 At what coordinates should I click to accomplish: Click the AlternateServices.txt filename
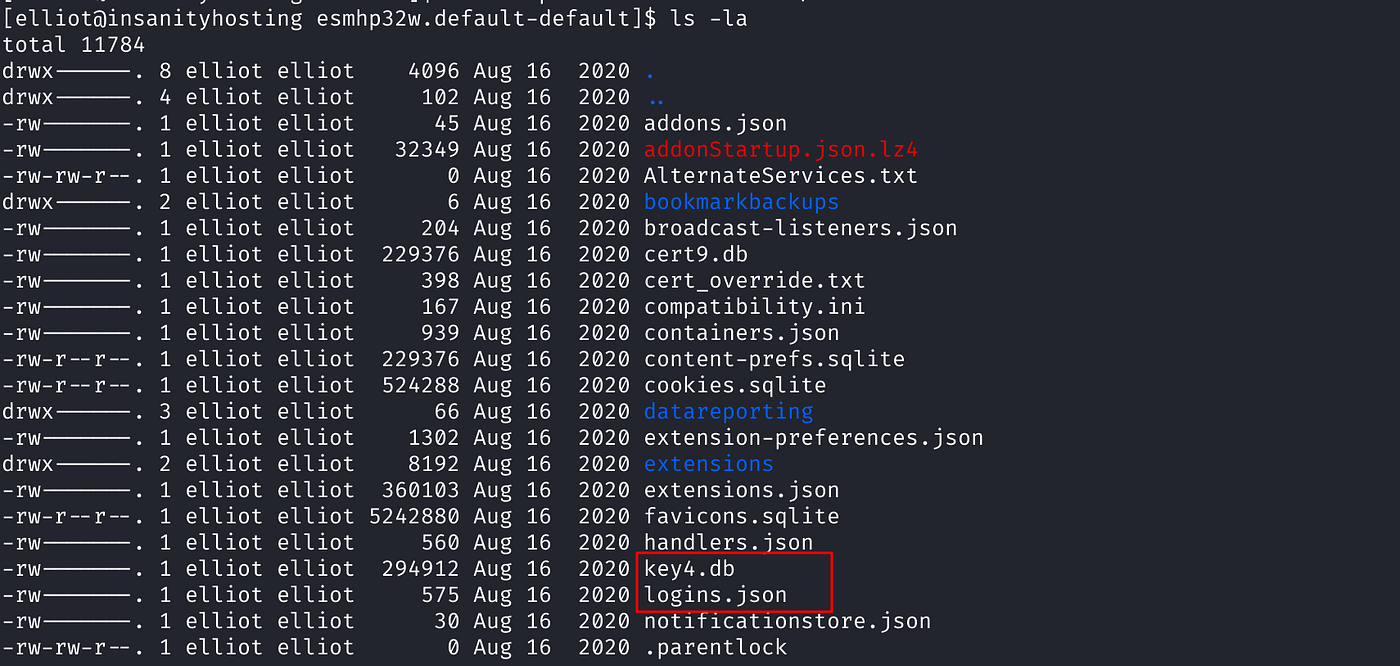(x=781, y=176)
